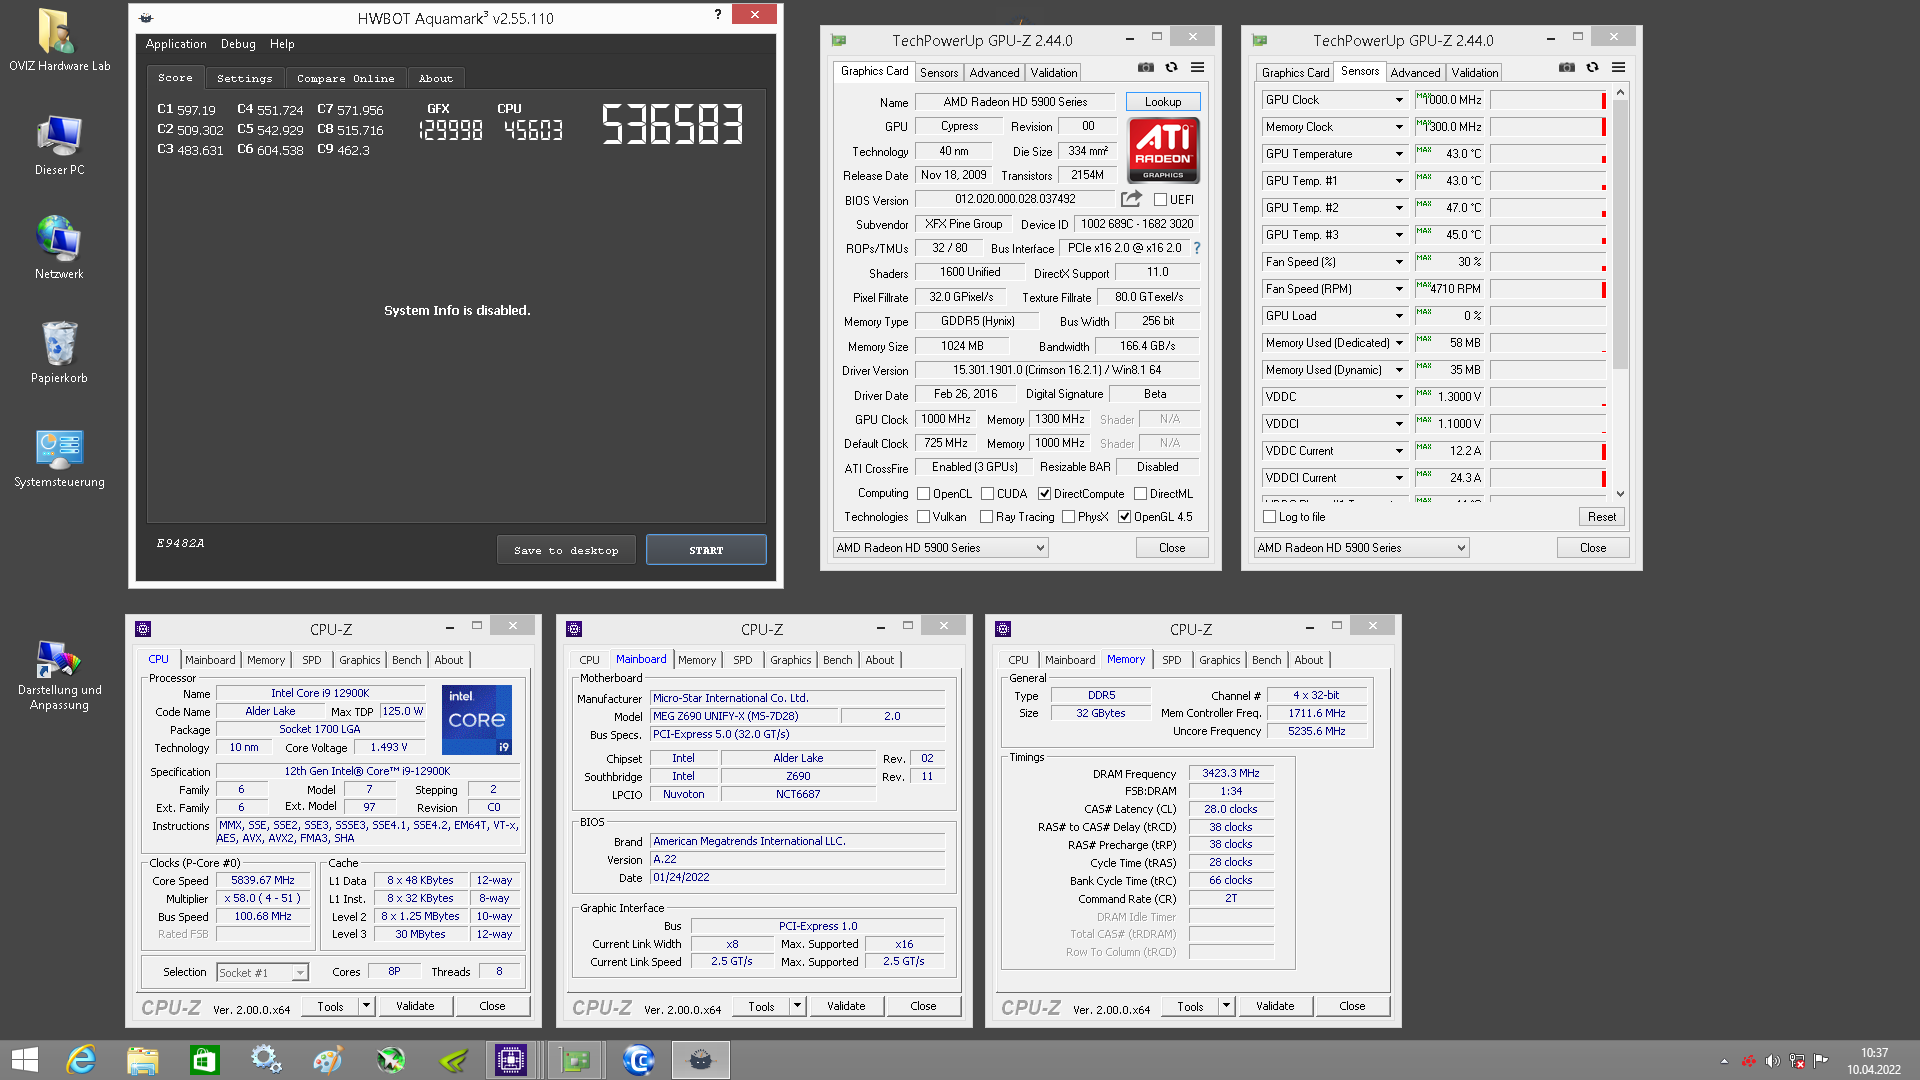Click Lookup button in GPU-Z
Viewport: 1920px width, 1080px height.
coord(1162,102)
